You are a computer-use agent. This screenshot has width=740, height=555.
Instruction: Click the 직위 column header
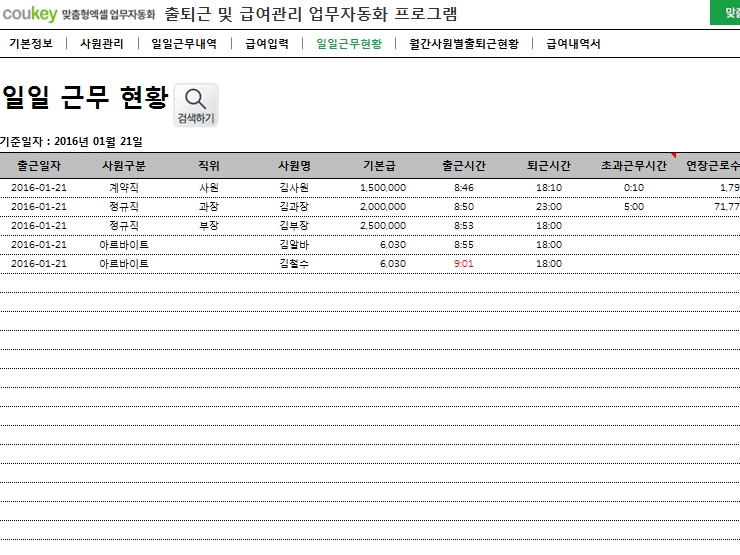coord(209,166)
